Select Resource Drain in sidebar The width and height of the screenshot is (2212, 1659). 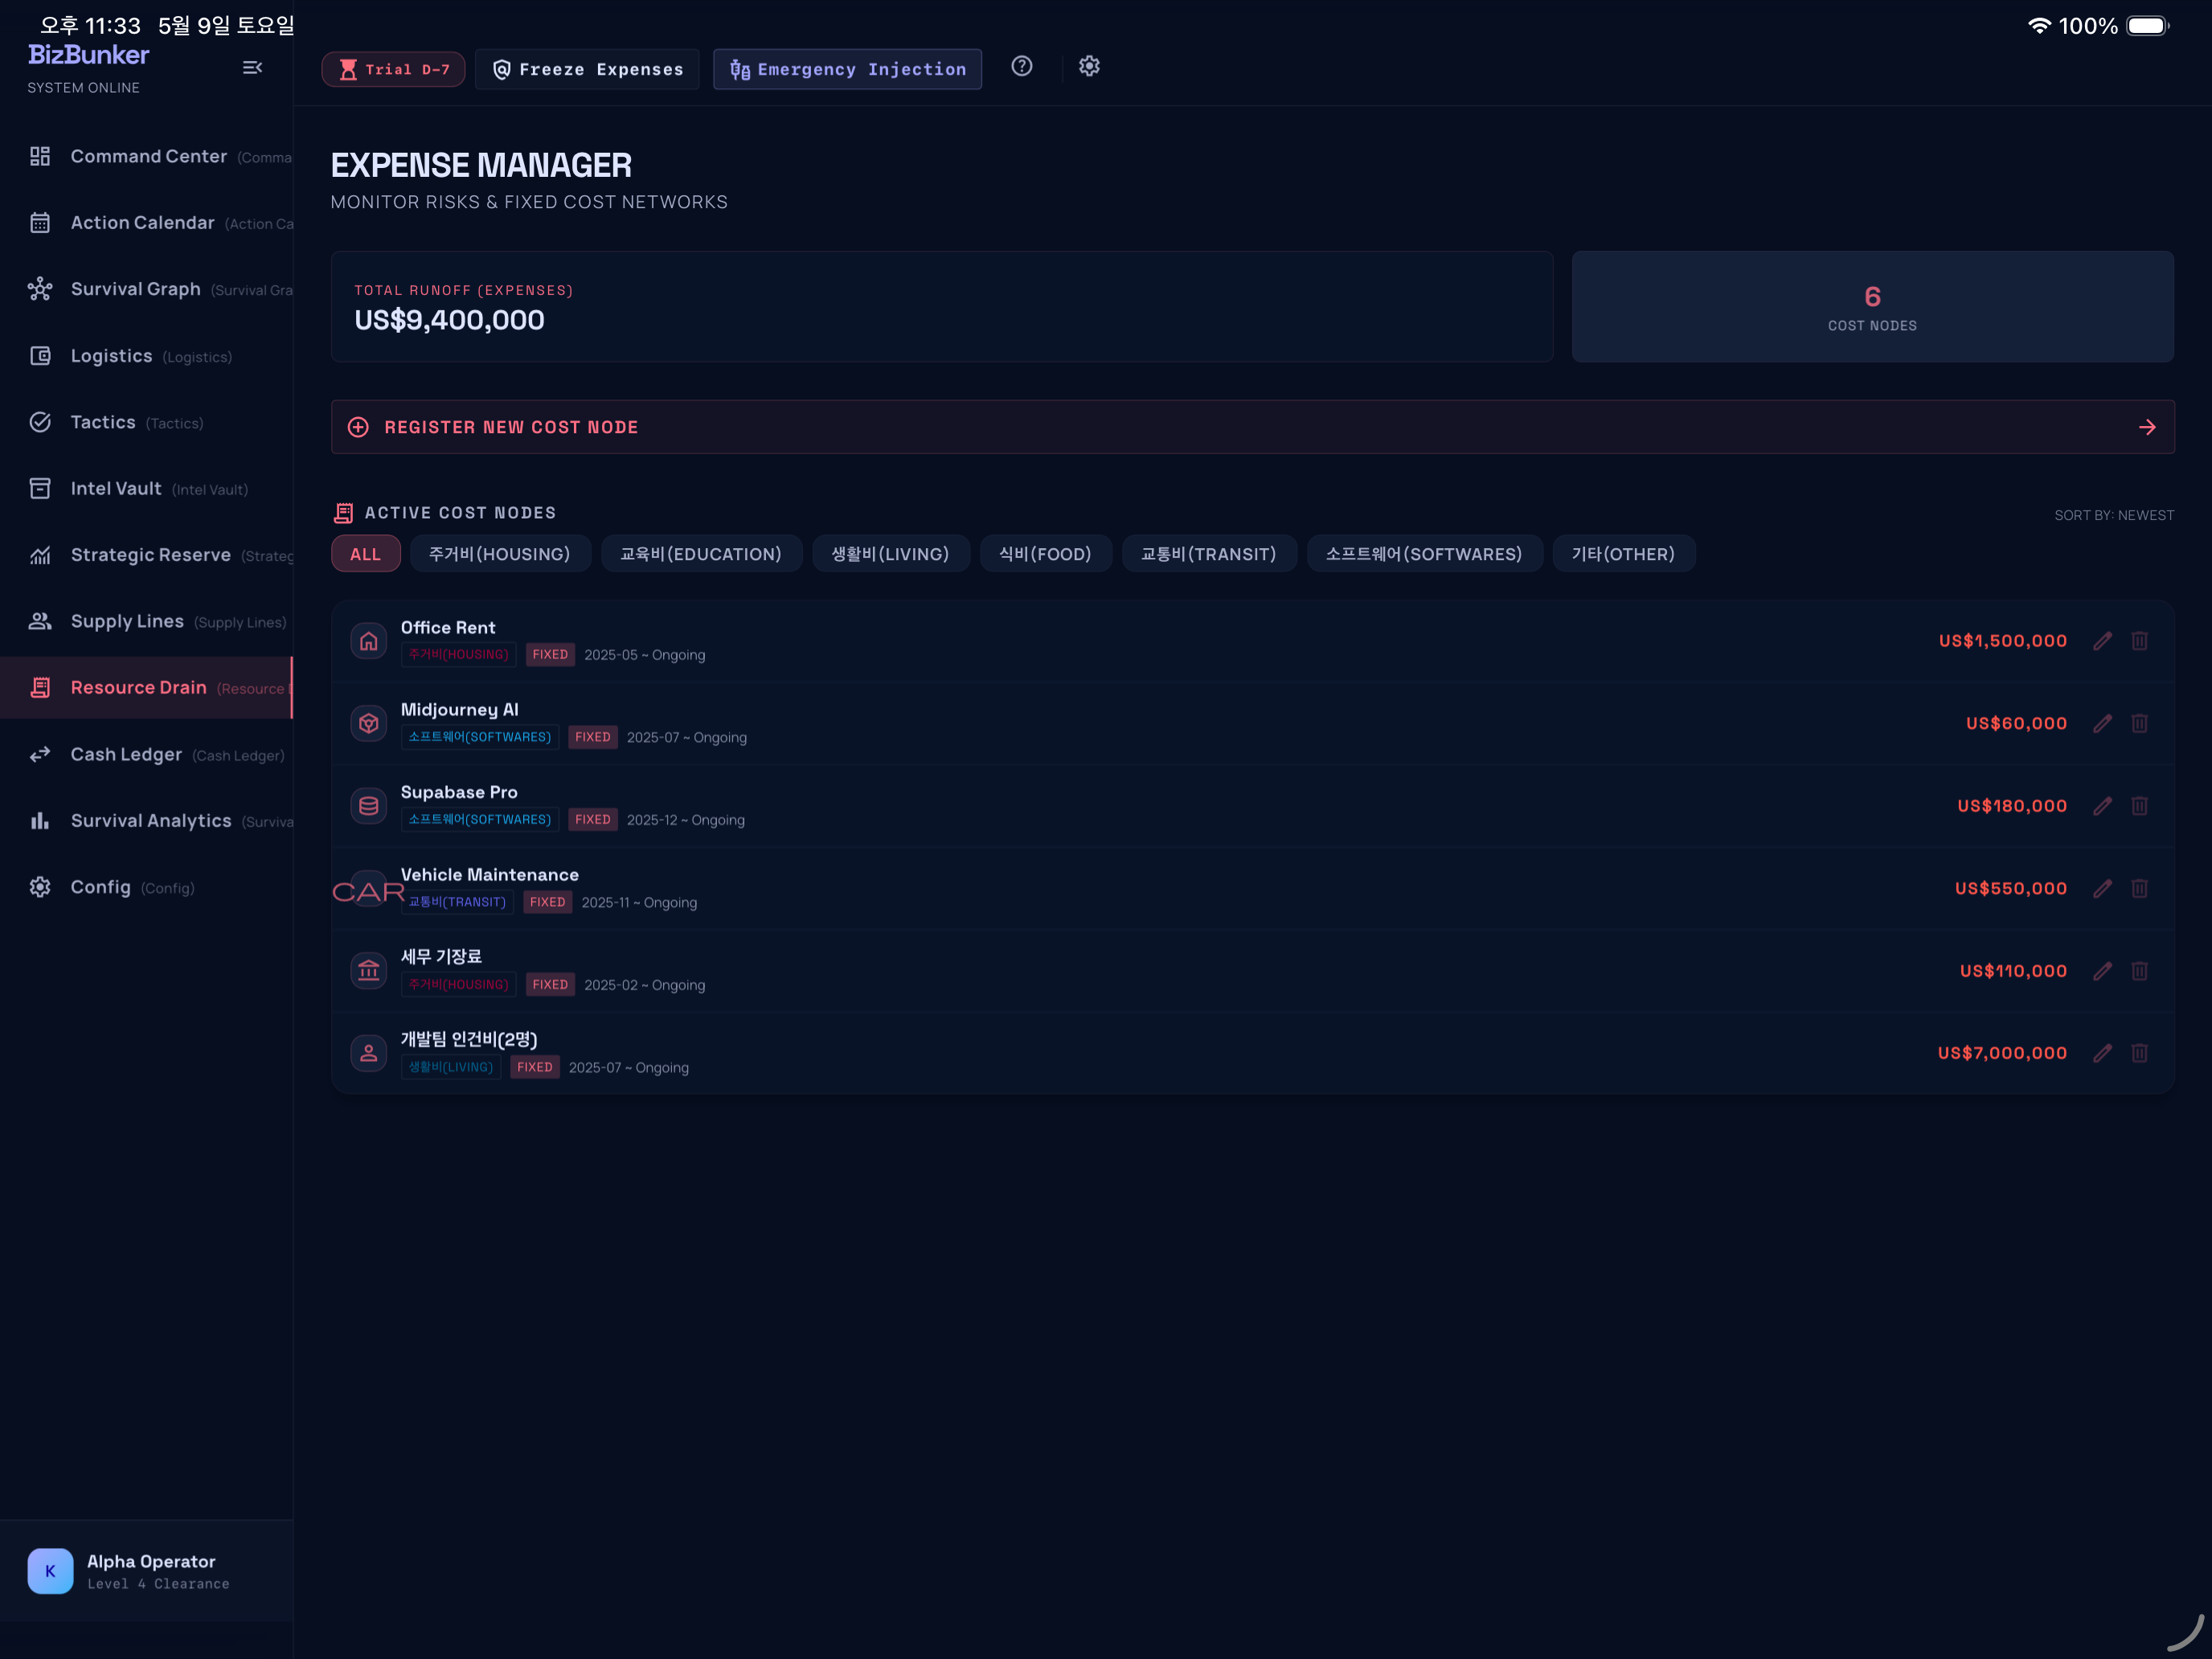(x=147, y=688)
